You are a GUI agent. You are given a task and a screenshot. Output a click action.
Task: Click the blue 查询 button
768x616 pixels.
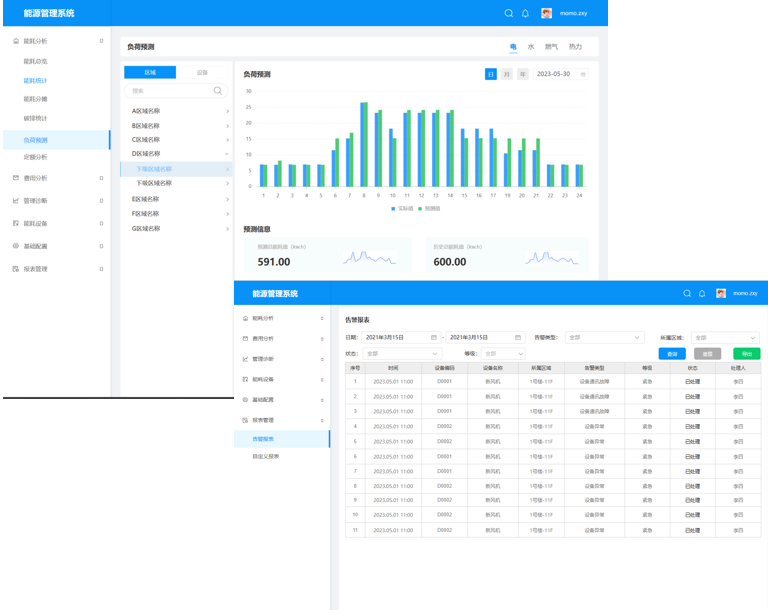click(672, 354)
